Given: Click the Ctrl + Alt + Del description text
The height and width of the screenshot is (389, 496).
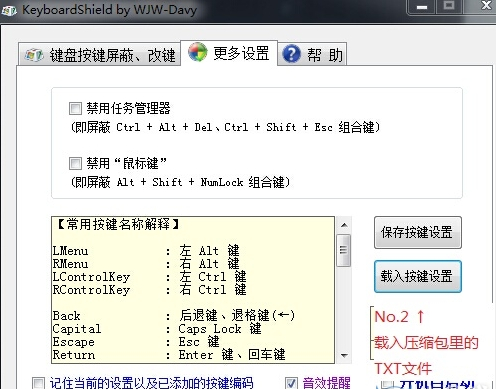Looking at the screenshot, I should [x=225, y=127].
